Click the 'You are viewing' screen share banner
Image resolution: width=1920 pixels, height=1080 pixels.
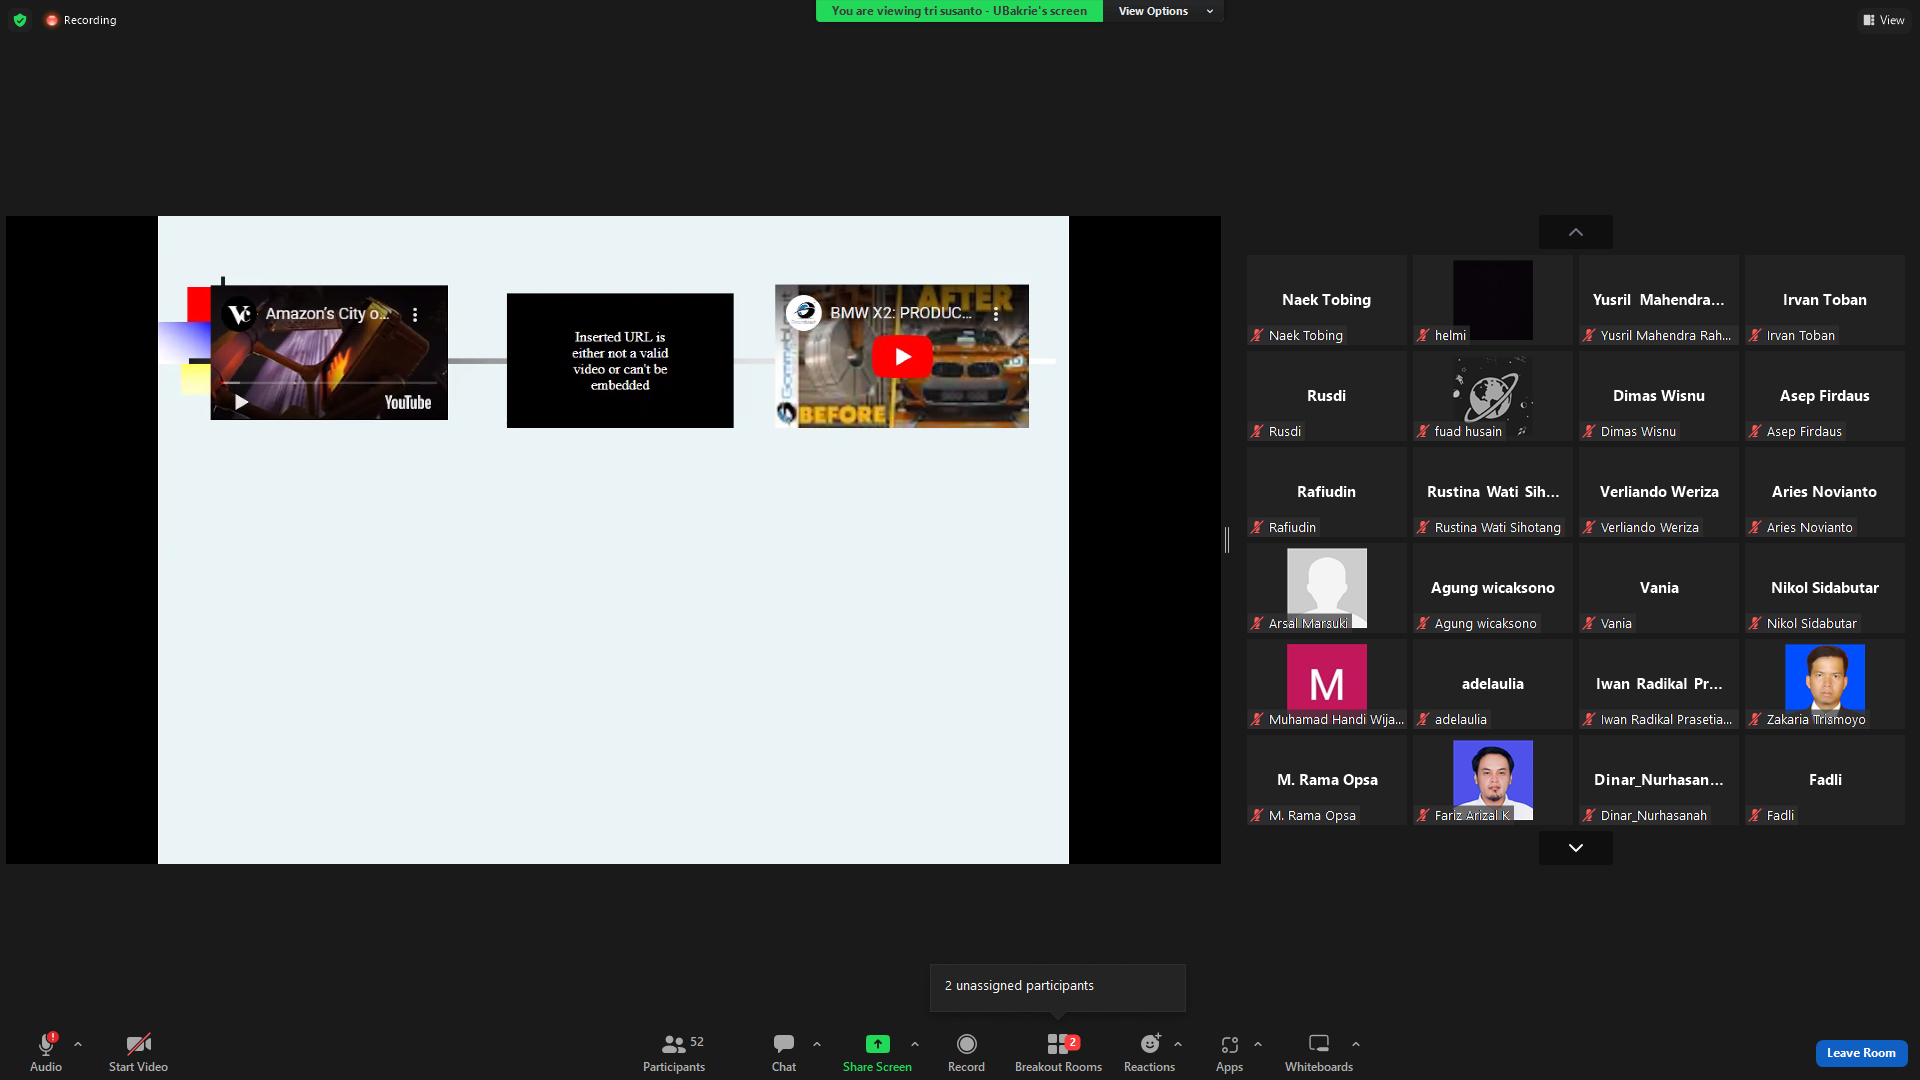(x=959, y=11)
